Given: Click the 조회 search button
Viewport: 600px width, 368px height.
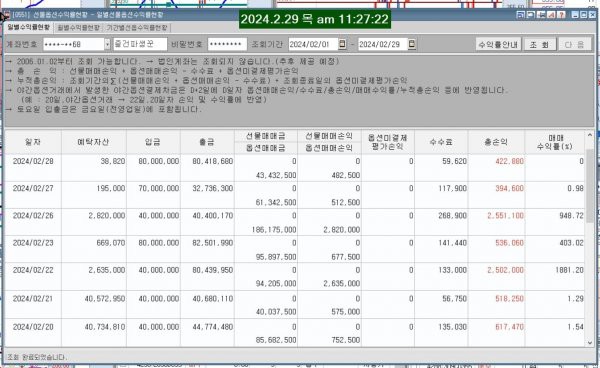Looking at the screenshot, I should pyautogui.click(x=540, y=44).
